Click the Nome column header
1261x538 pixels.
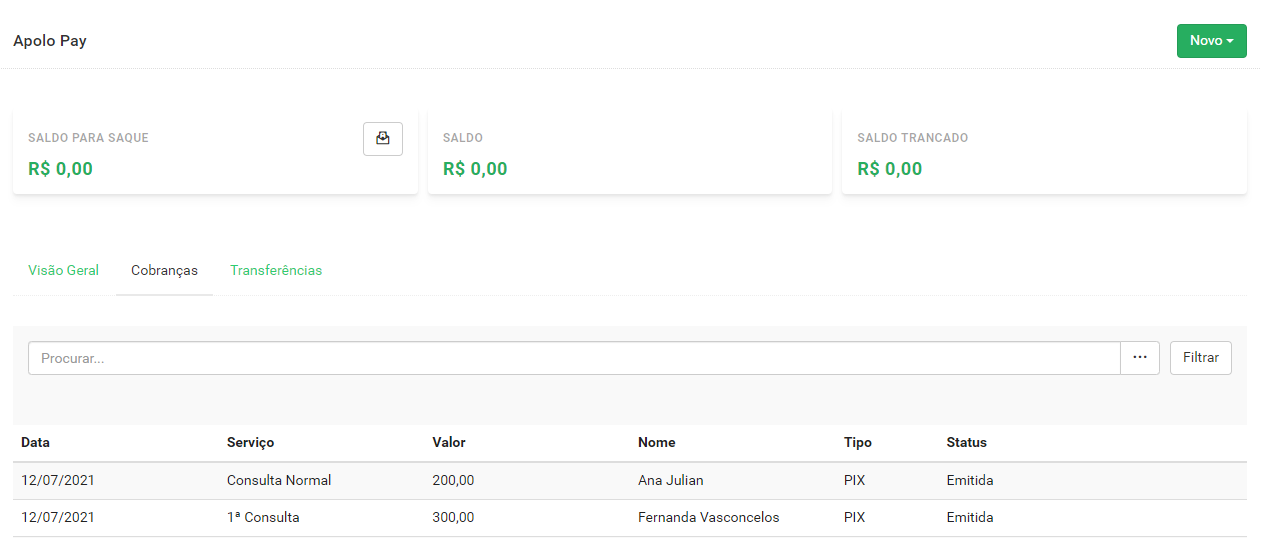click(x=656, y=442)
